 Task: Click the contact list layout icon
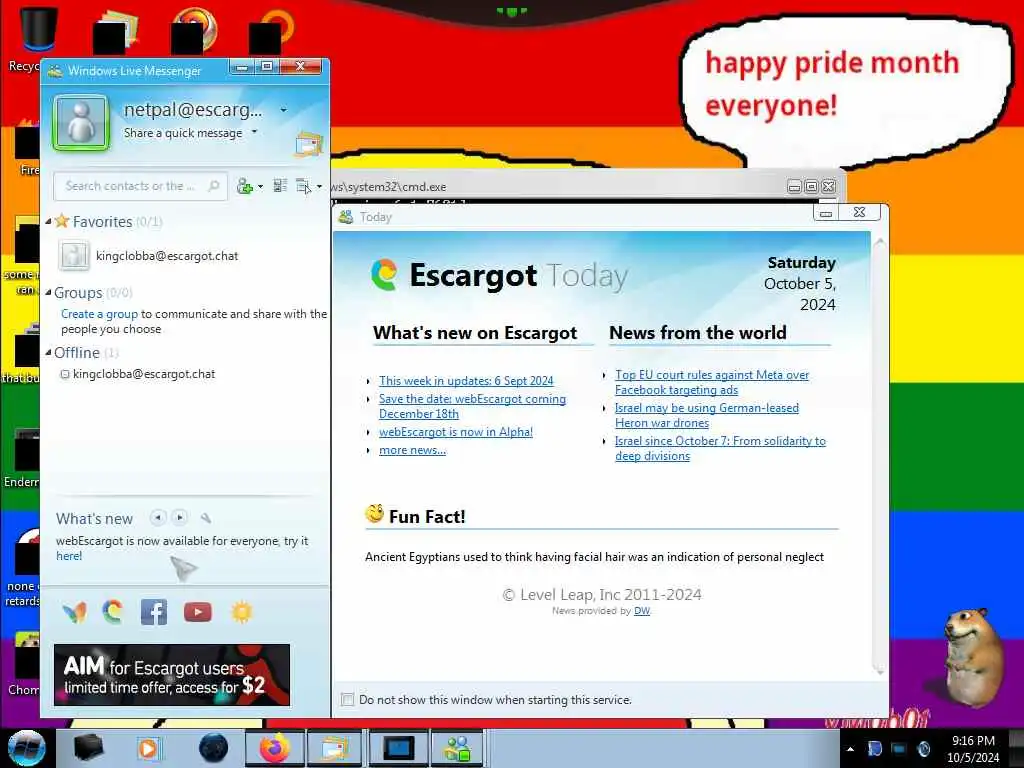click(280, 186)
